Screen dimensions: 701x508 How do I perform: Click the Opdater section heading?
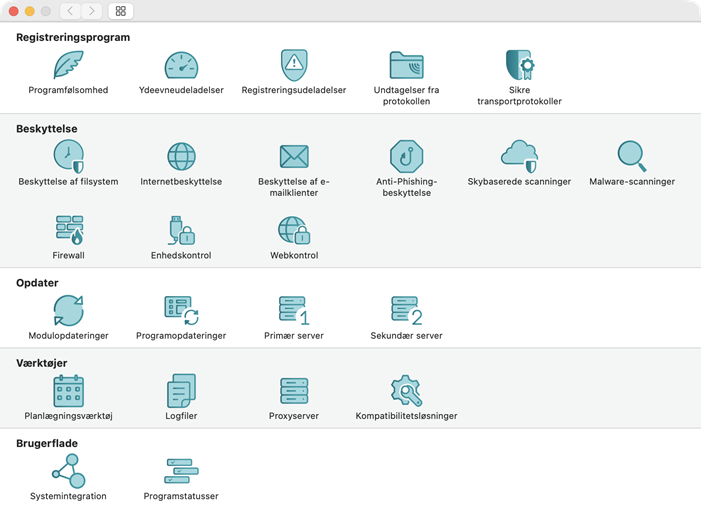(37, 283)
